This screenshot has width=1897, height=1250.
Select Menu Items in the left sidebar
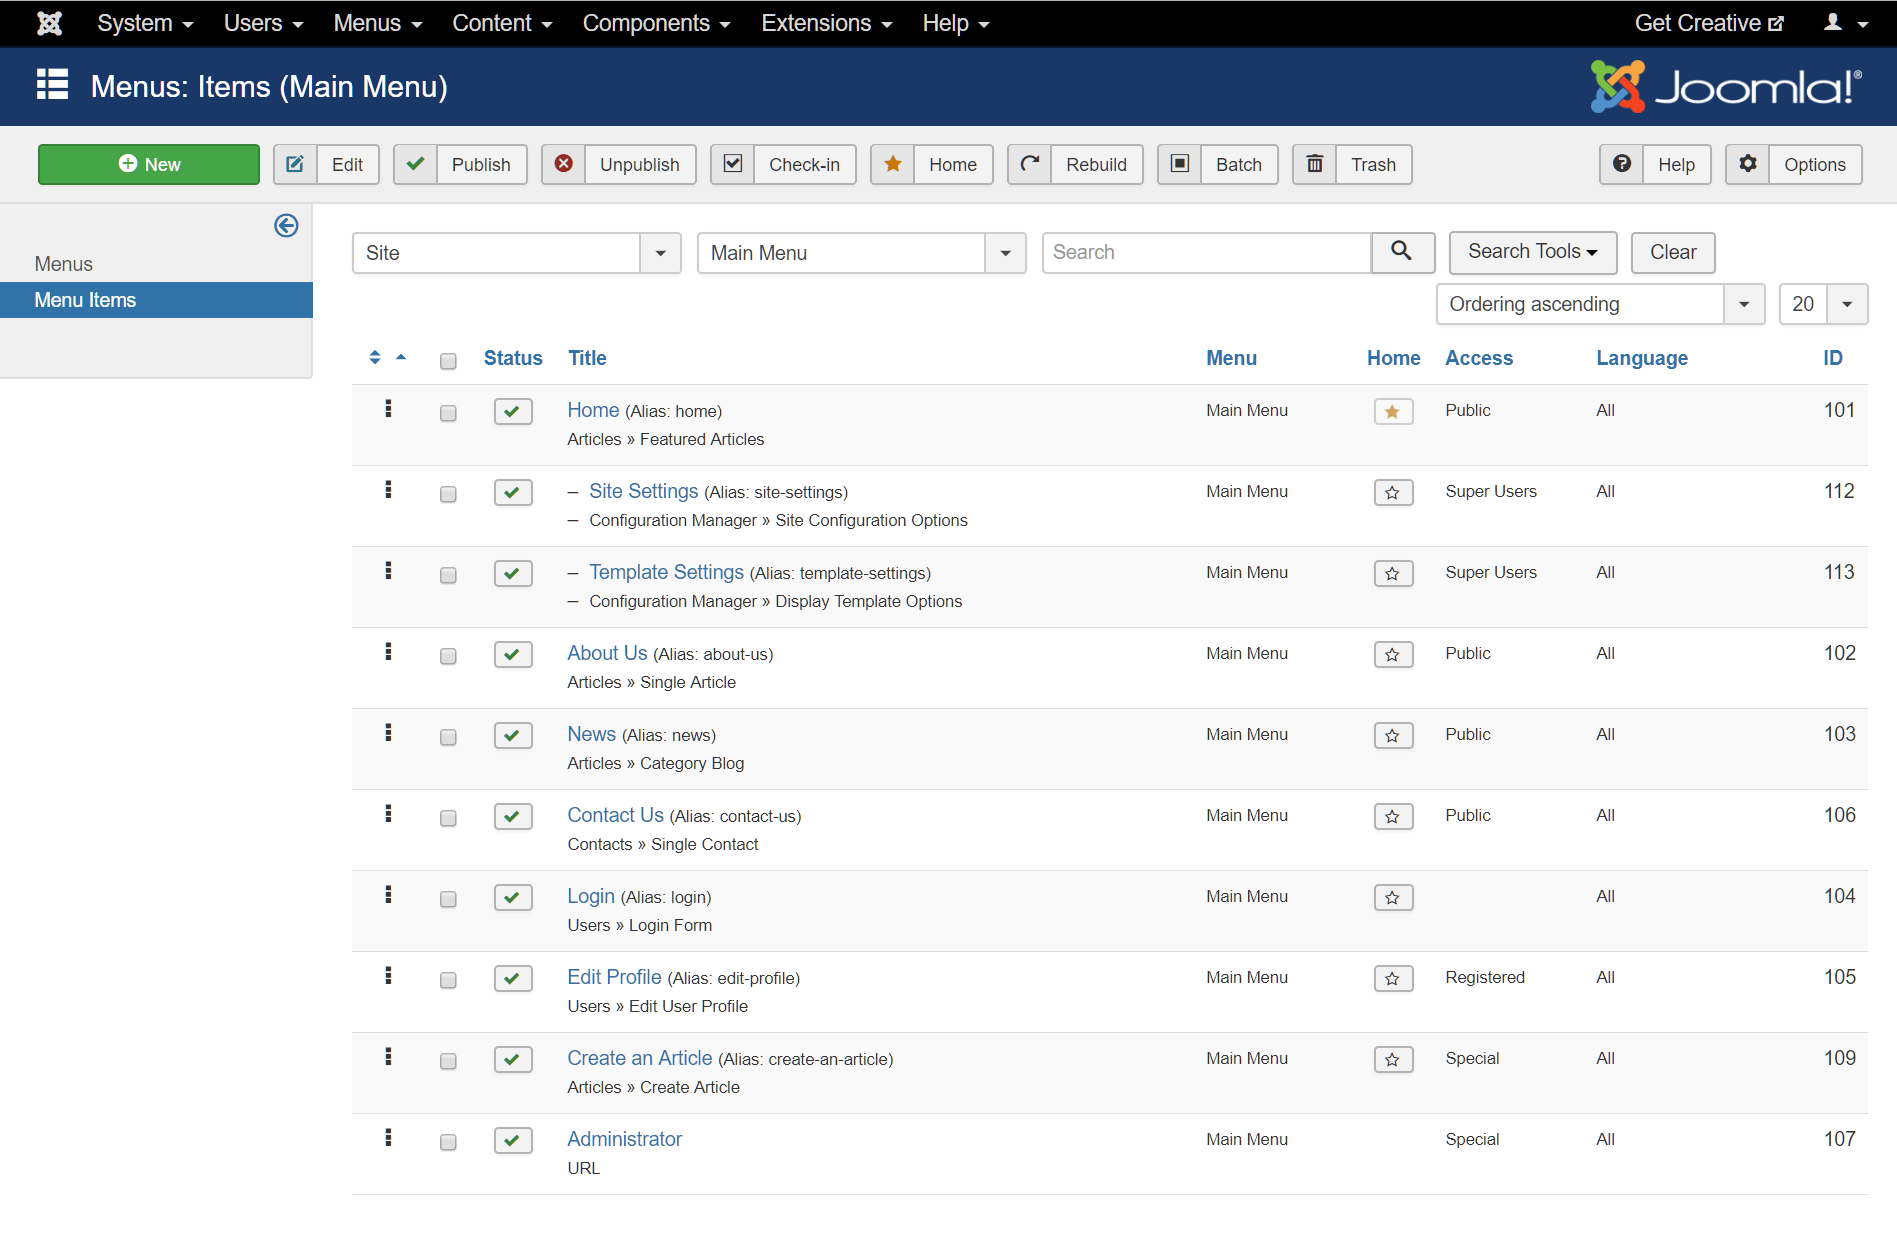click(156, 300)
